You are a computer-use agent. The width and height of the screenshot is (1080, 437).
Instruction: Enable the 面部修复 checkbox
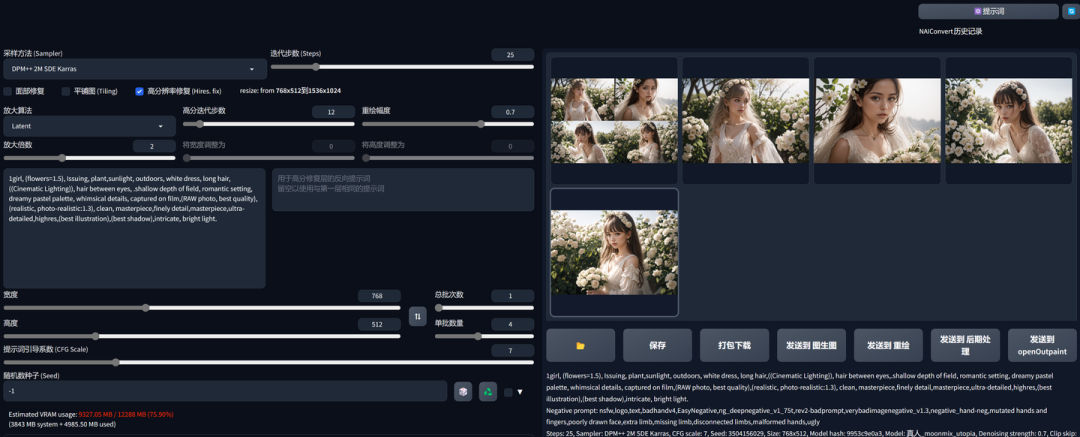click(x=8, y=91)
